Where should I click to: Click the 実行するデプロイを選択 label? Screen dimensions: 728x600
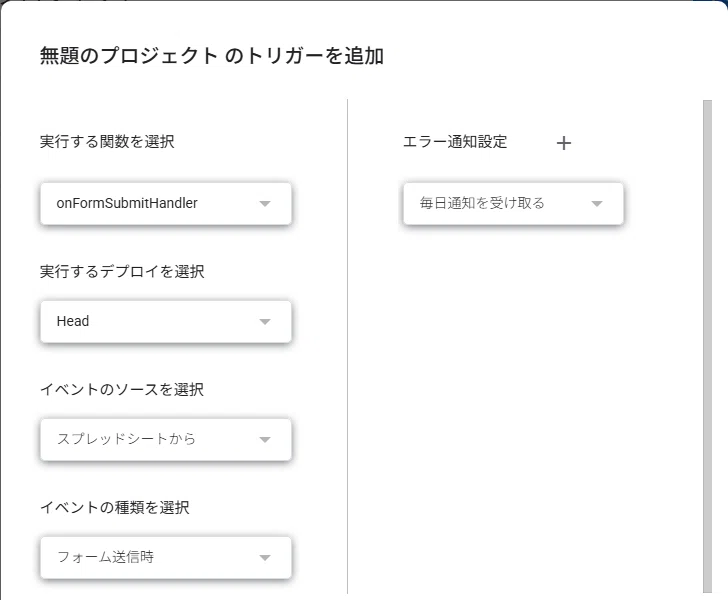click(x=122, y=272)
